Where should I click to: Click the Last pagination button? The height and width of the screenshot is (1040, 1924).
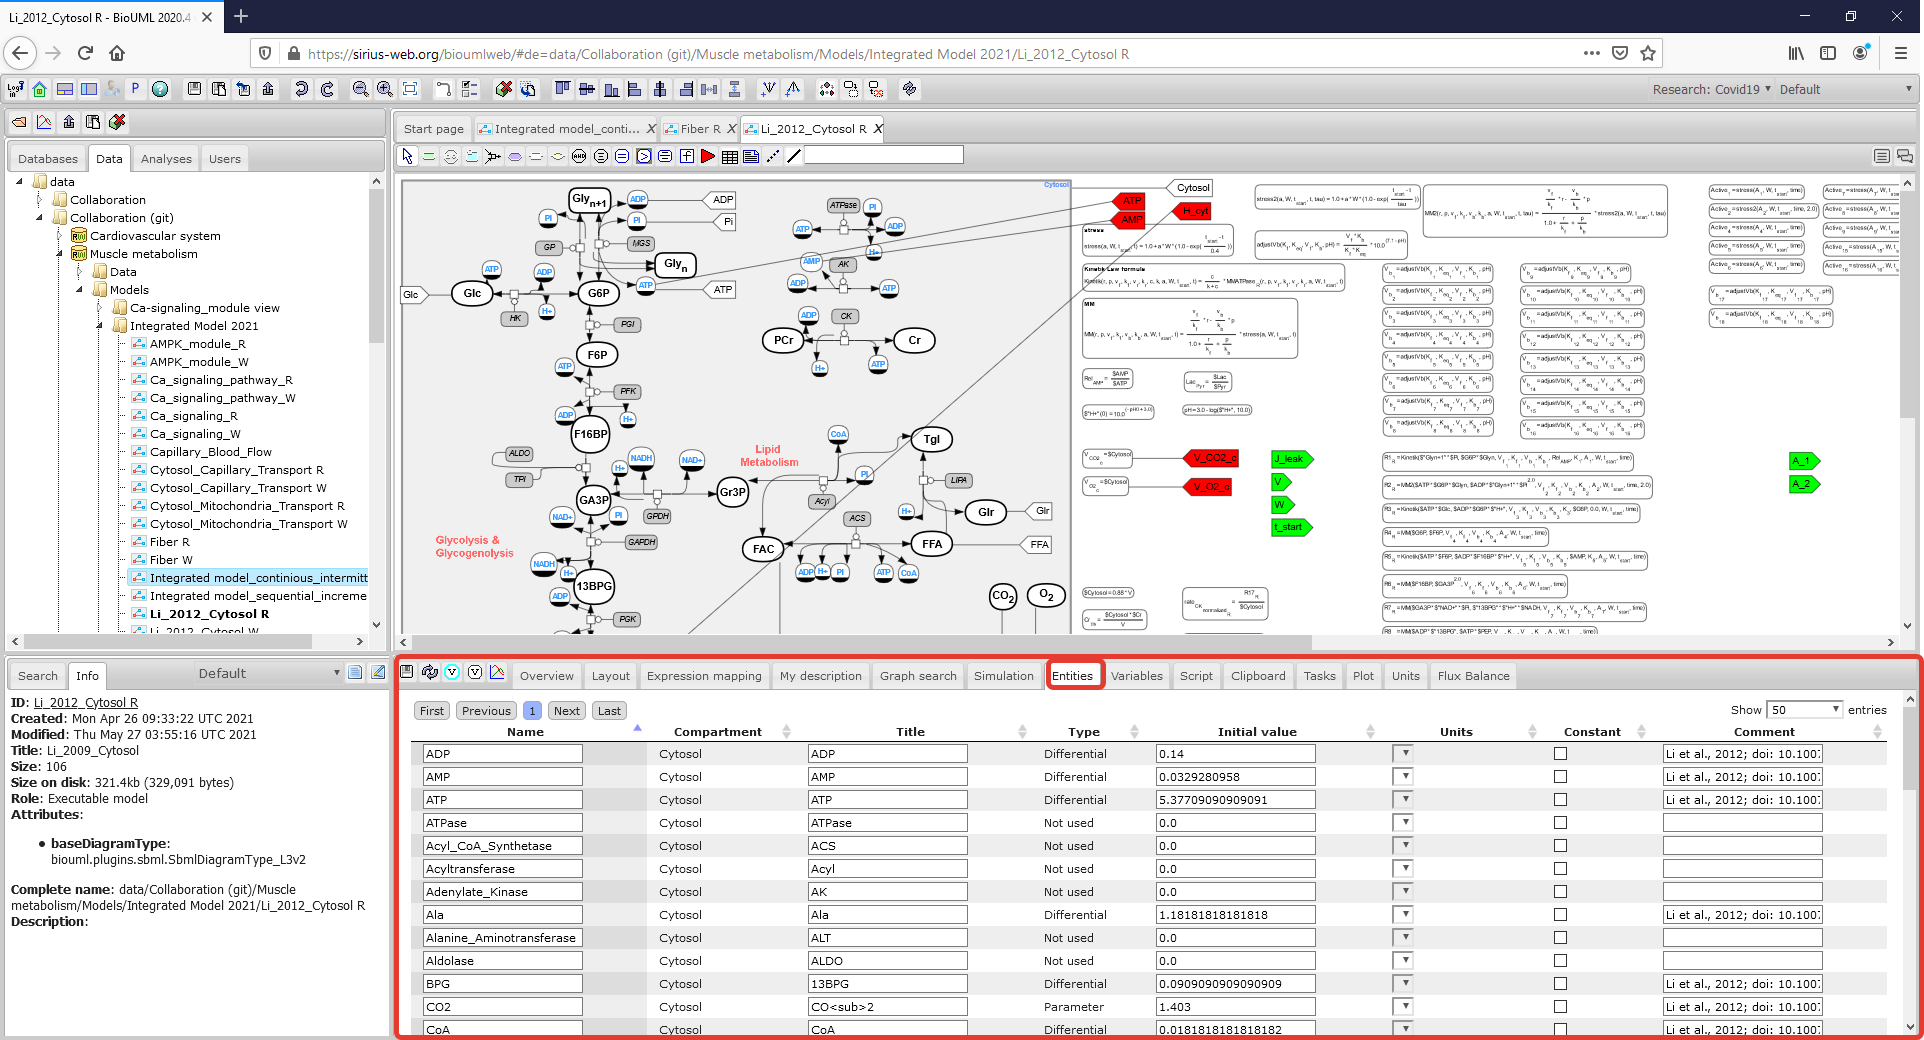pos(609,711)
